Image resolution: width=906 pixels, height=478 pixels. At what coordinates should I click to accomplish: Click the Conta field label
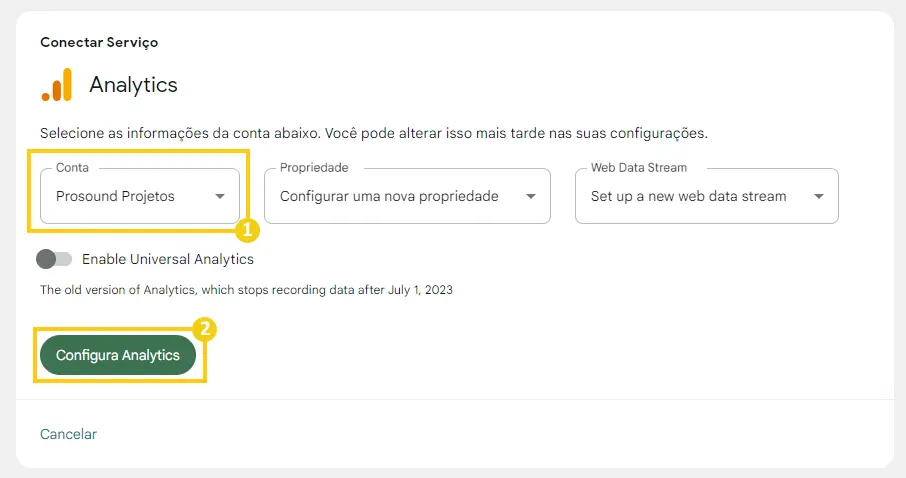click(x=72, y=168)
